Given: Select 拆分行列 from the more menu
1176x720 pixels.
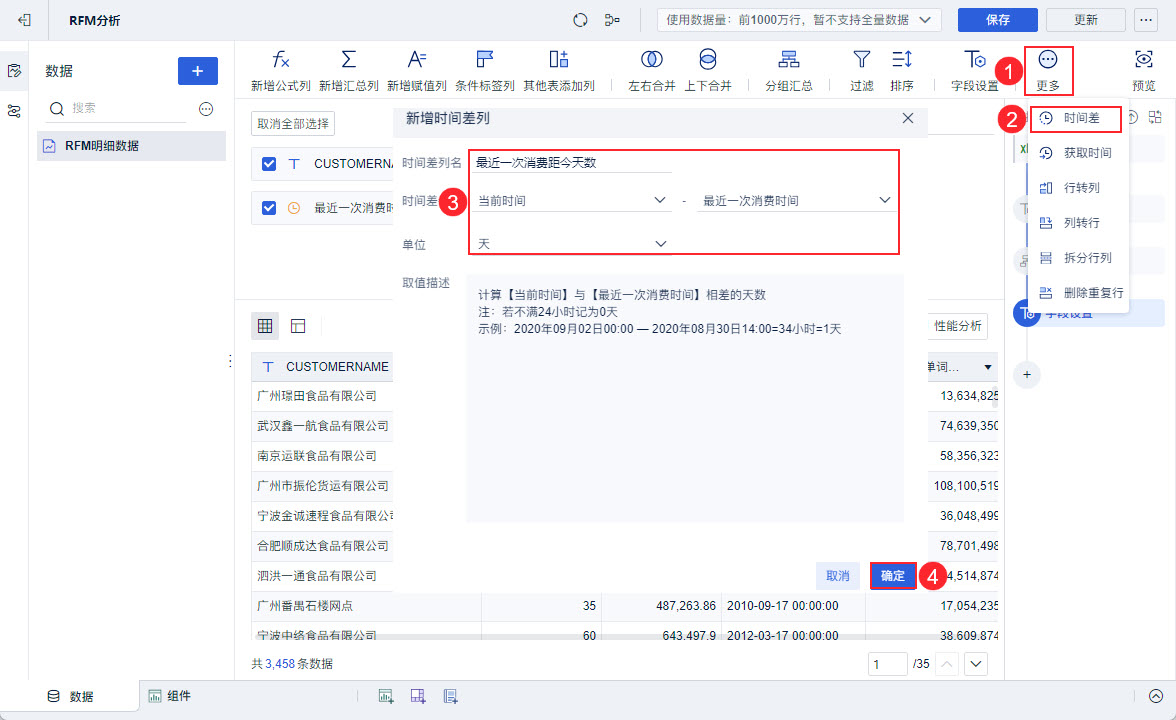Looking at the screenshot, I should [1076, 258].
